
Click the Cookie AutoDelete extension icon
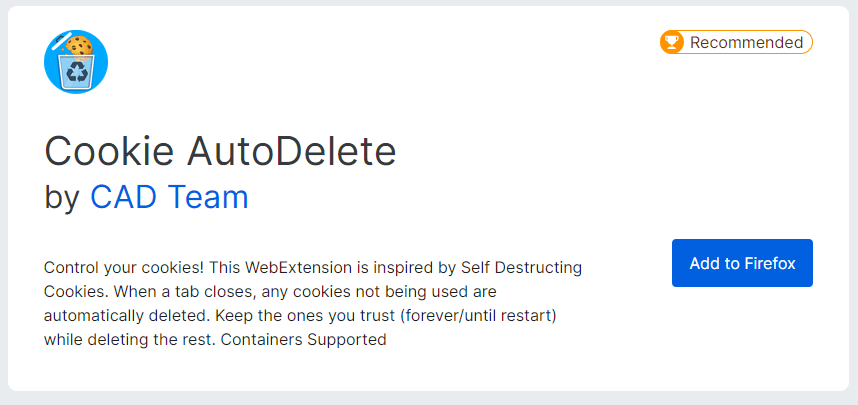(x=76, y=62)
